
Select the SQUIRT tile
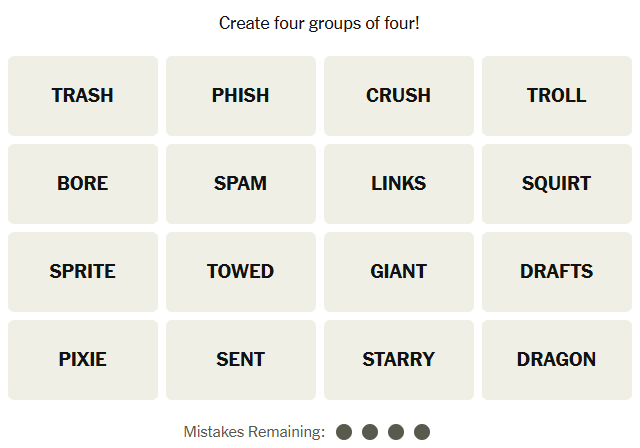point(557,184)
